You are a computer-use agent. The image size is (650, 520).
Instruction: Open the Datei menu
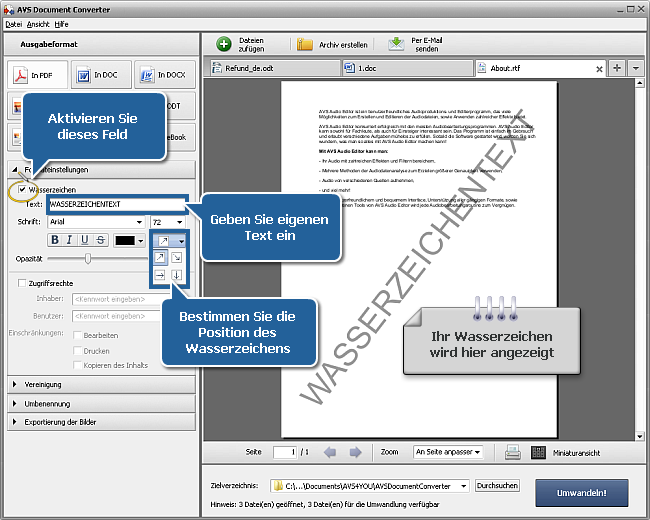pos(13,24)
